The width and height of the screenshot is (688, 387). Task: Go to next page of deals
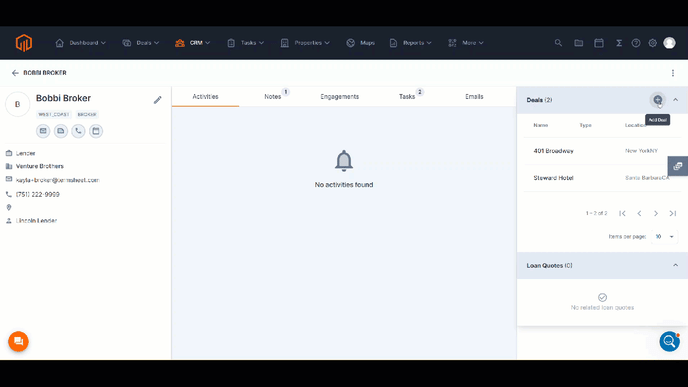coord(656,213)
